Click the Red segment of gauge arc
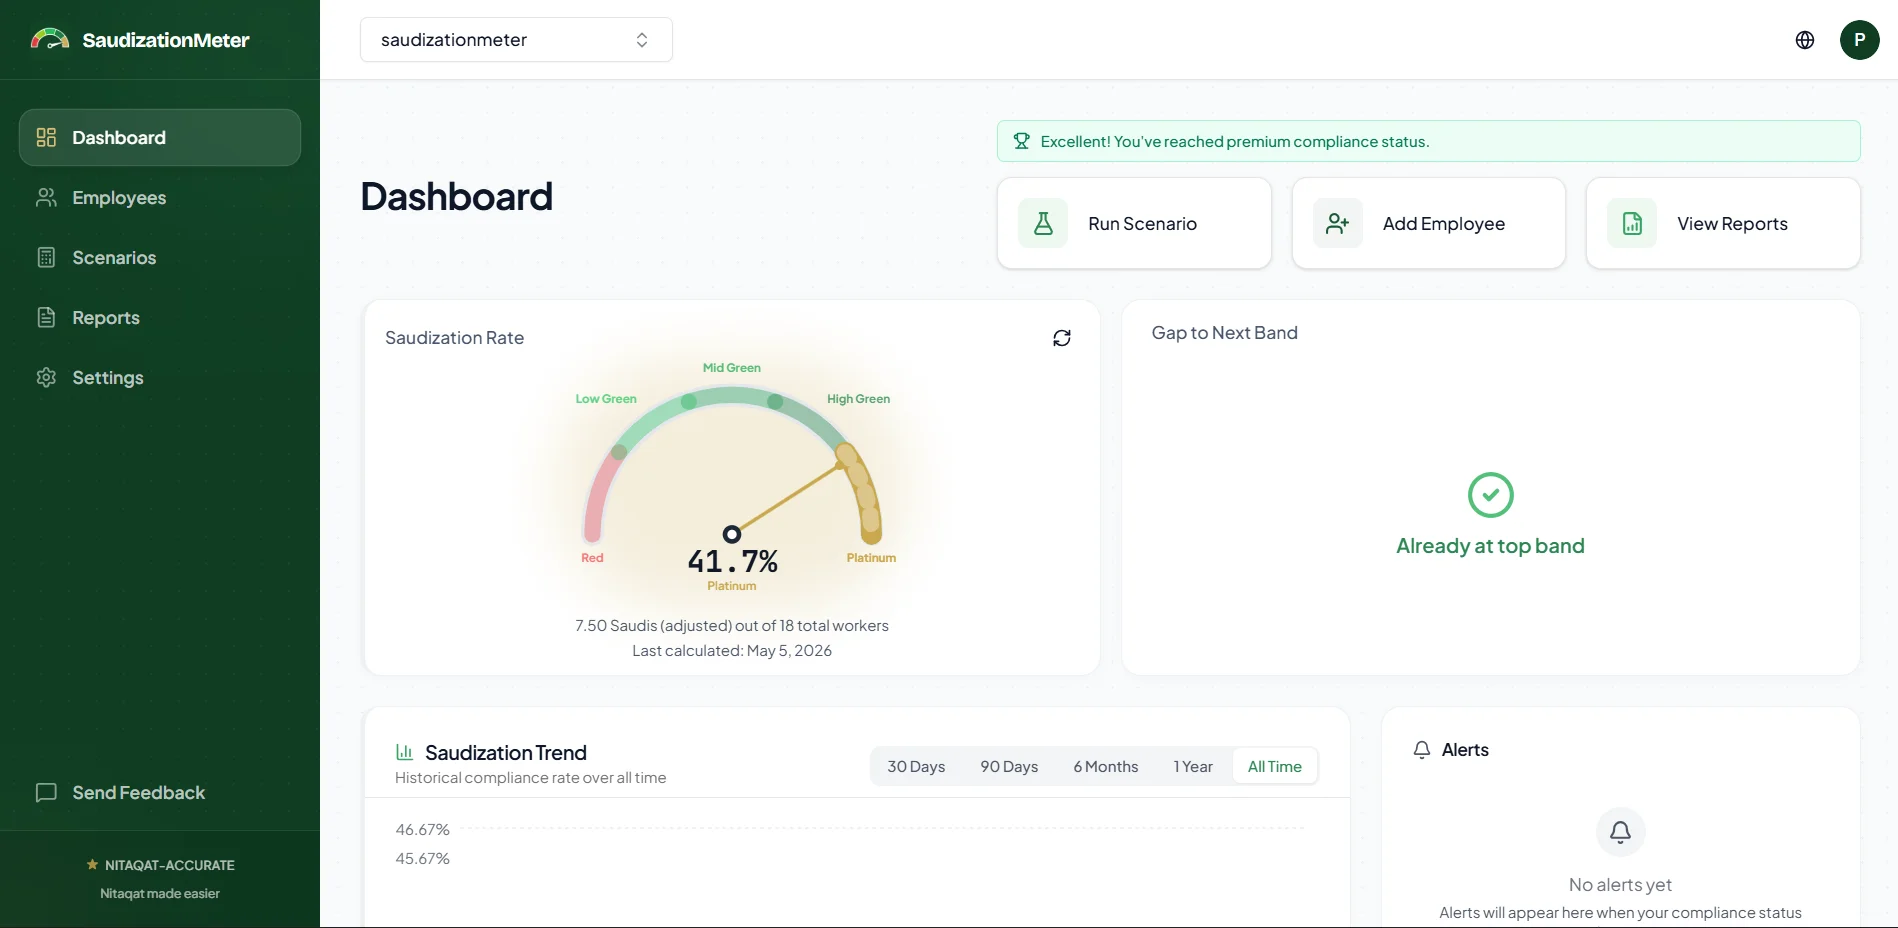The image size is (1898, 928). point(603,493)
